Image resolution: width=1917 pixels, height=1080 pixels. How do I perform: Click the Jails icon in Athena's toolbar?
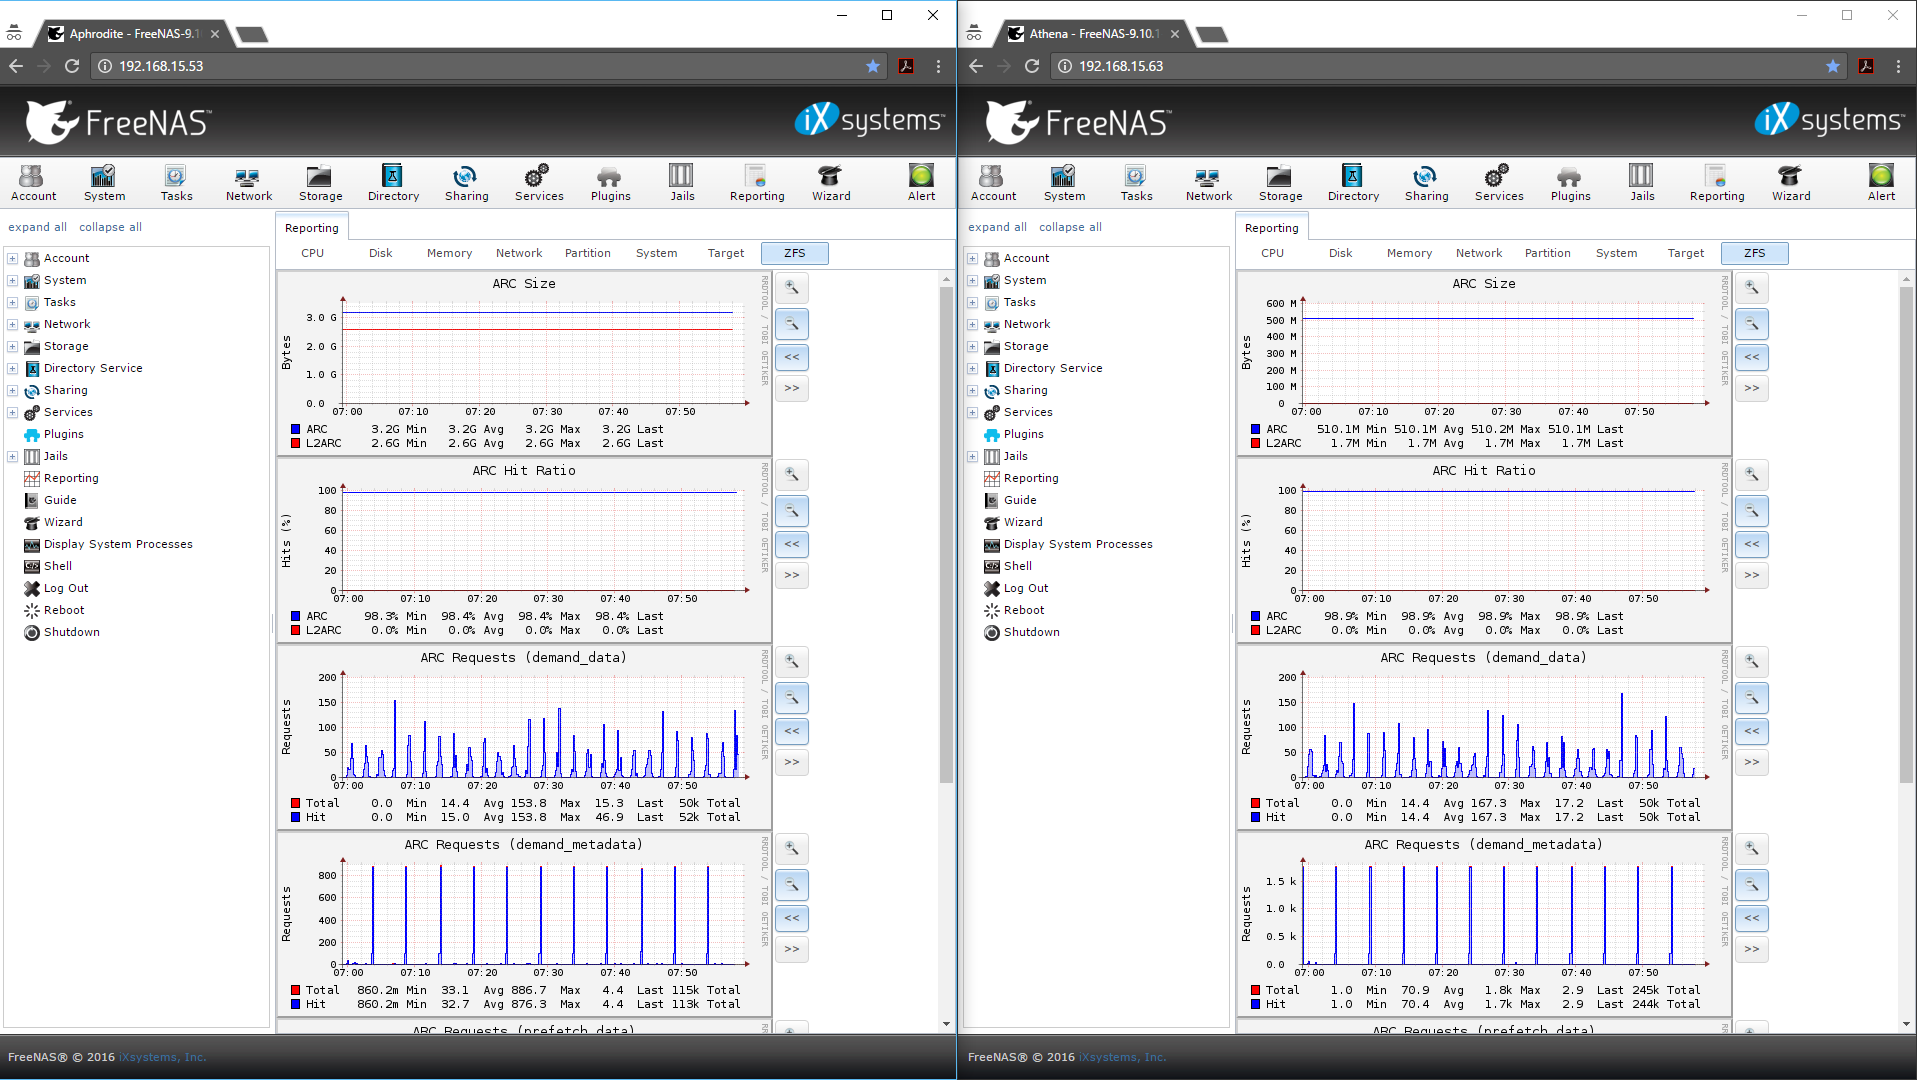click(1641, 183)
